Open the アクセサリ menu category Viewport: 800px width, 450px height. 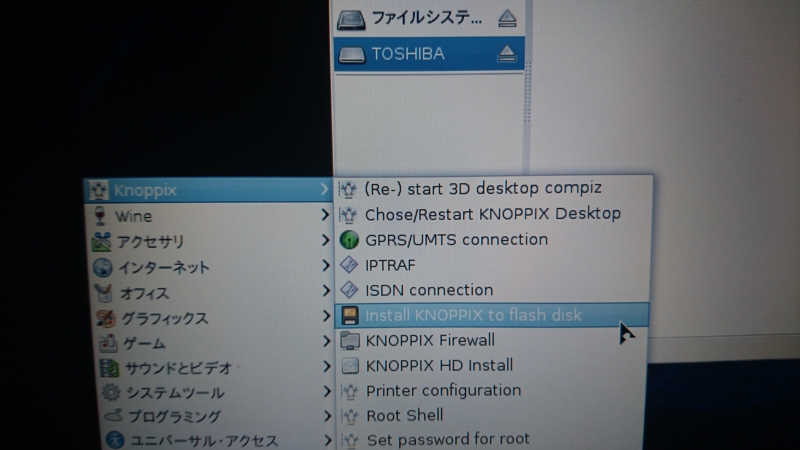pos(211,241)
